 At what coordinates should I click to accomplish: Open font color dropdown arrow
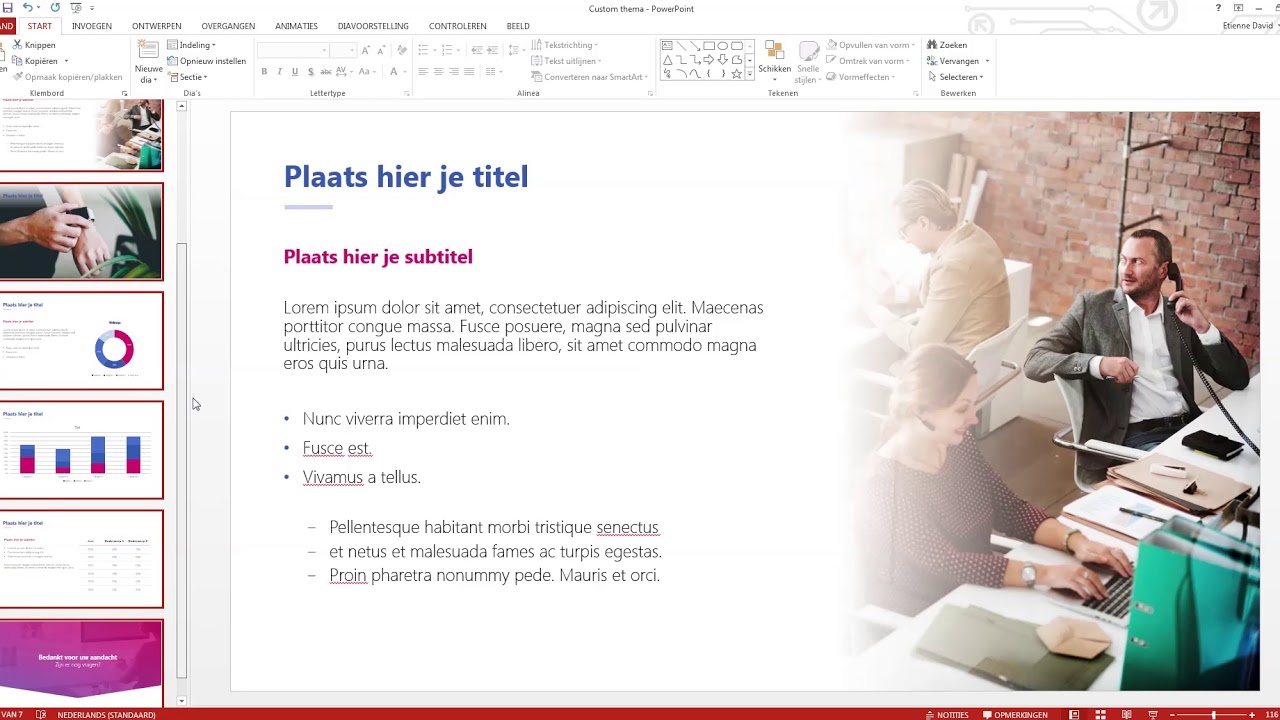pyautogui.click(x=405, y=71)
